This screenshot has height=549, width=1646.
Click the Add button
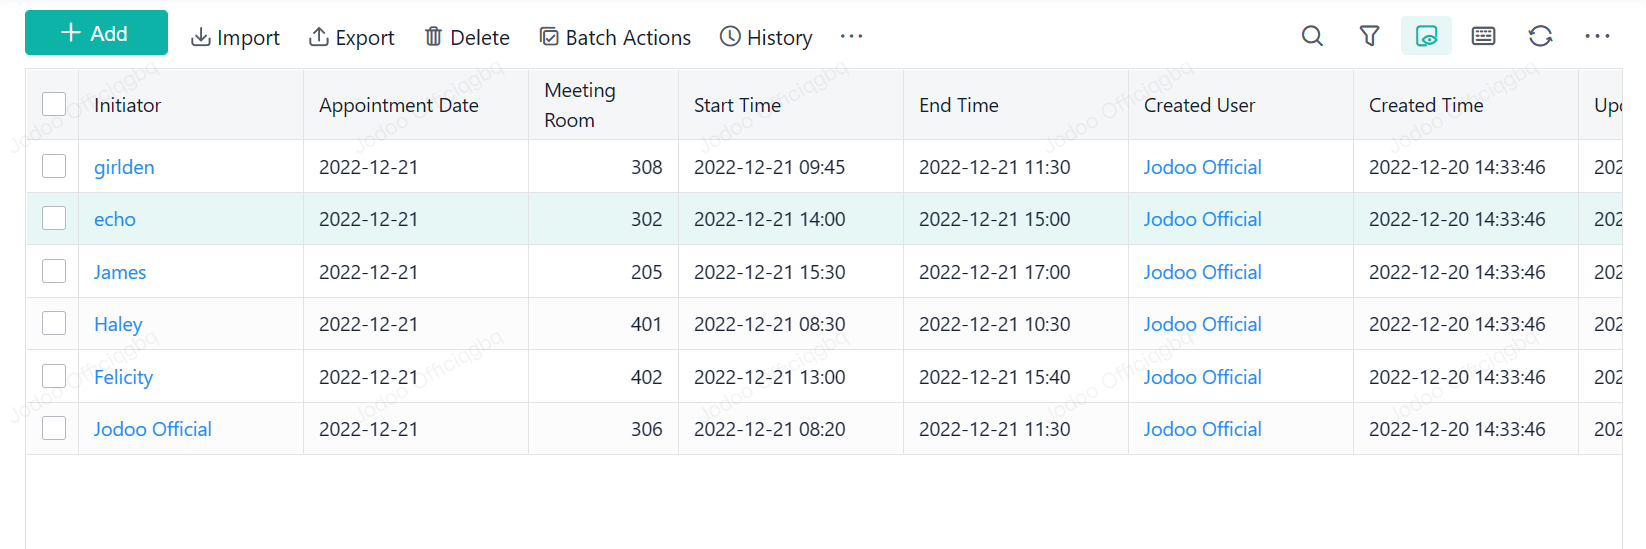pos(96,33)
